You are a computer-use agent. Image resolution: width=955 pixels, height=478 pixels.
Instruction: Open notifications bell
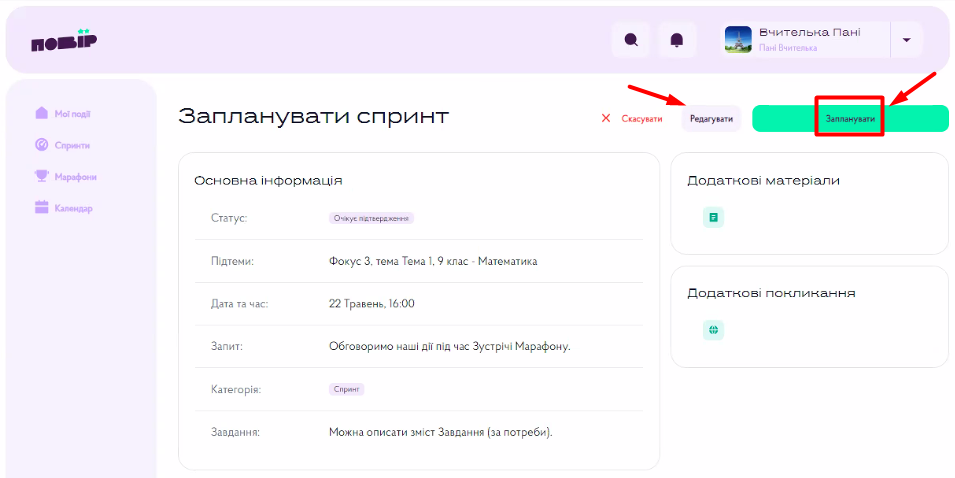coord(677,40)
